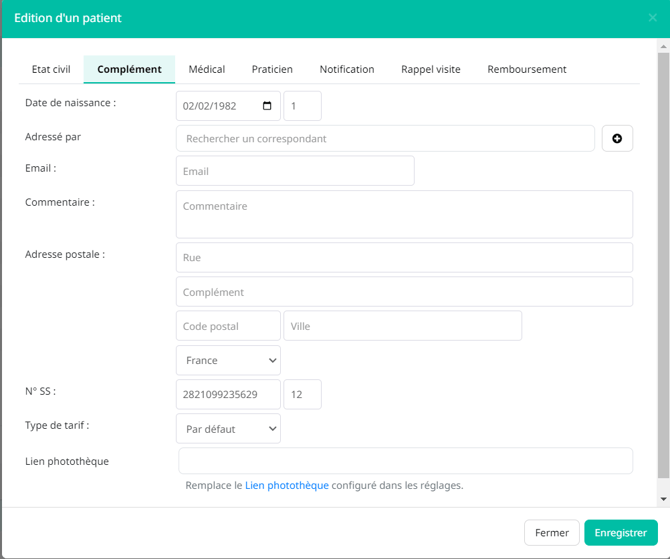Open the Type de tarif dropdown
Screen dimensions: 670x559
click(x=228, y=429)
